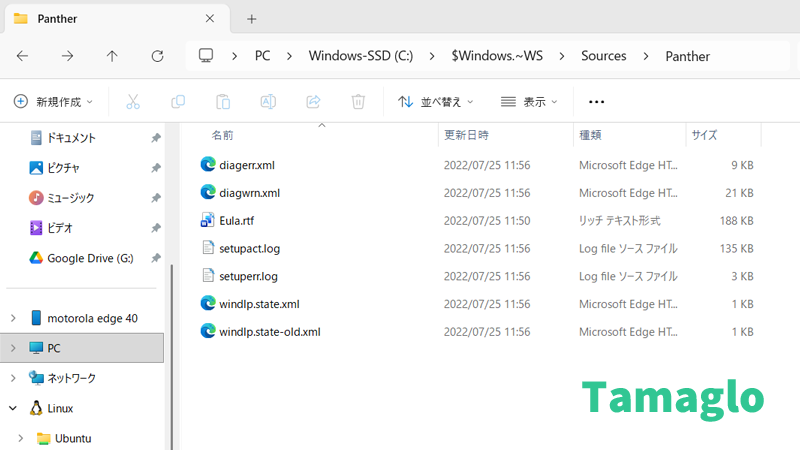800x450 pixels.
Task: Click the Rename icon in toolbar
Action: click(x=268, y=102)
